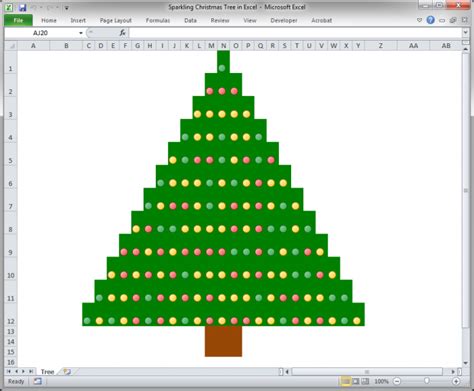Switch to Page Layout view icon
474x391 pixels.
(356, 381)
